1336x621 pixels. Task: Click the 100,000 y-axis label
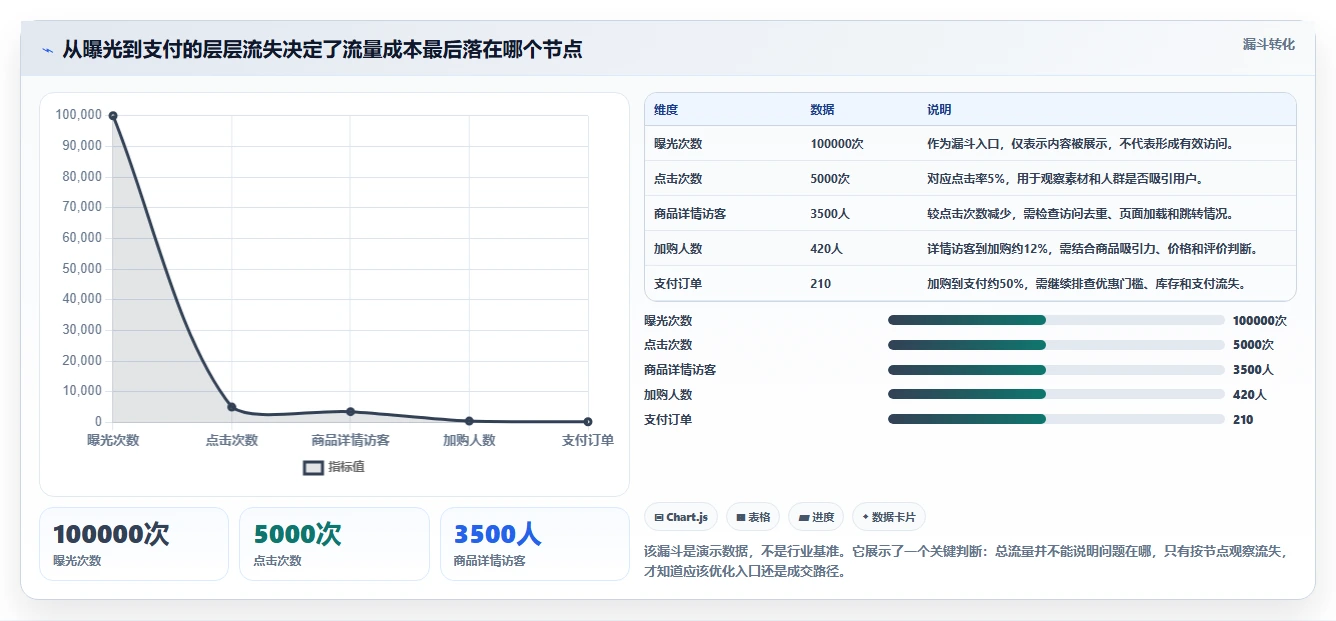pos(79,115)
